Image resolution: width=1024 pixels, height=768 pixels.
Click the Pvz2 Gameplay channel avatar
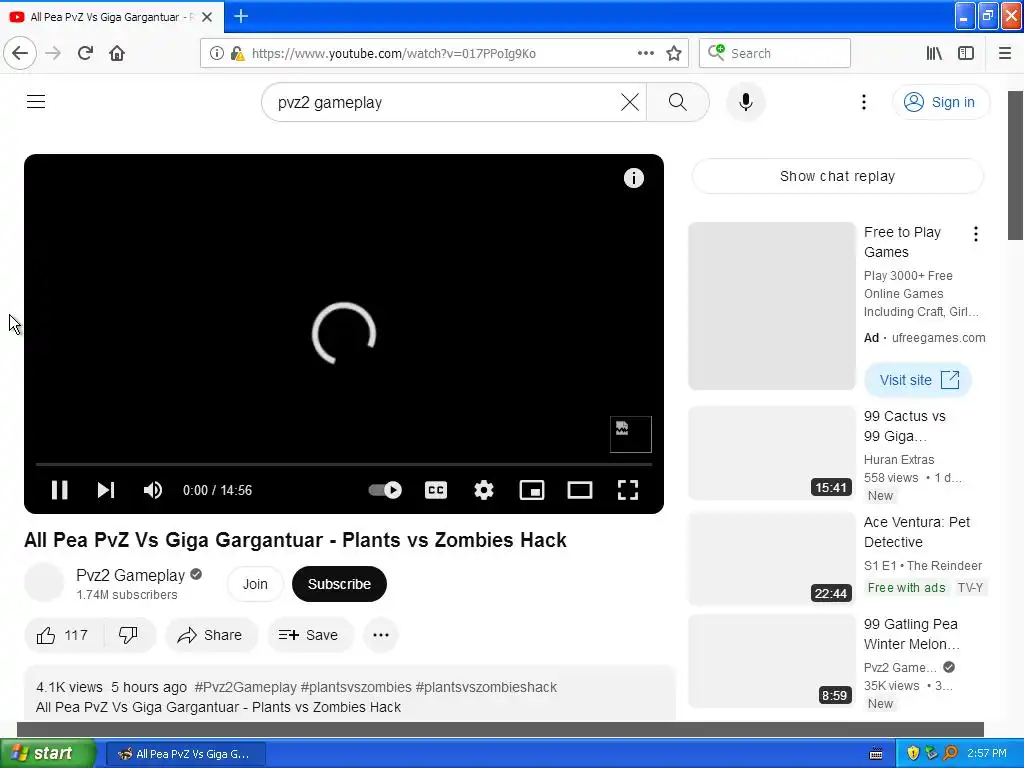coord(44,583)
